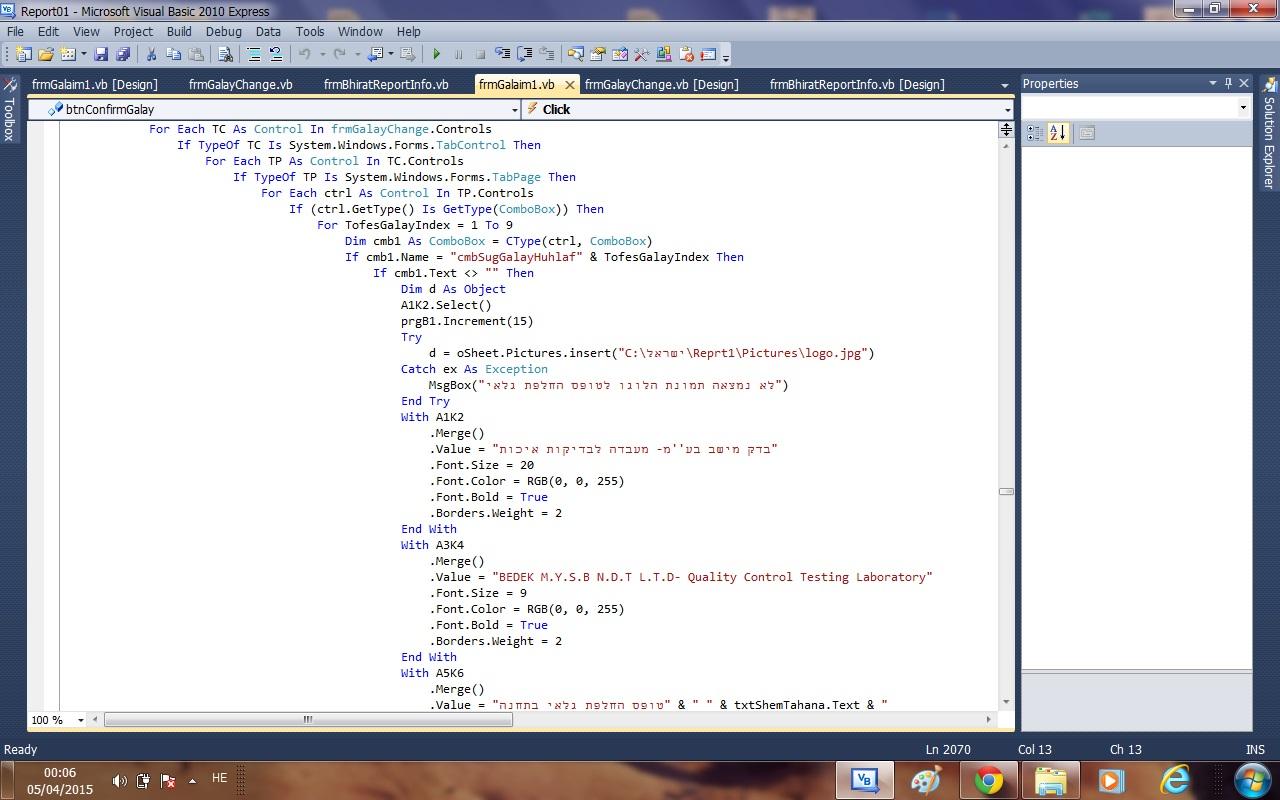This screenshot has height=800, width=1280.
Task: Click the Property Pages icon
Action: pos(1087,133)
